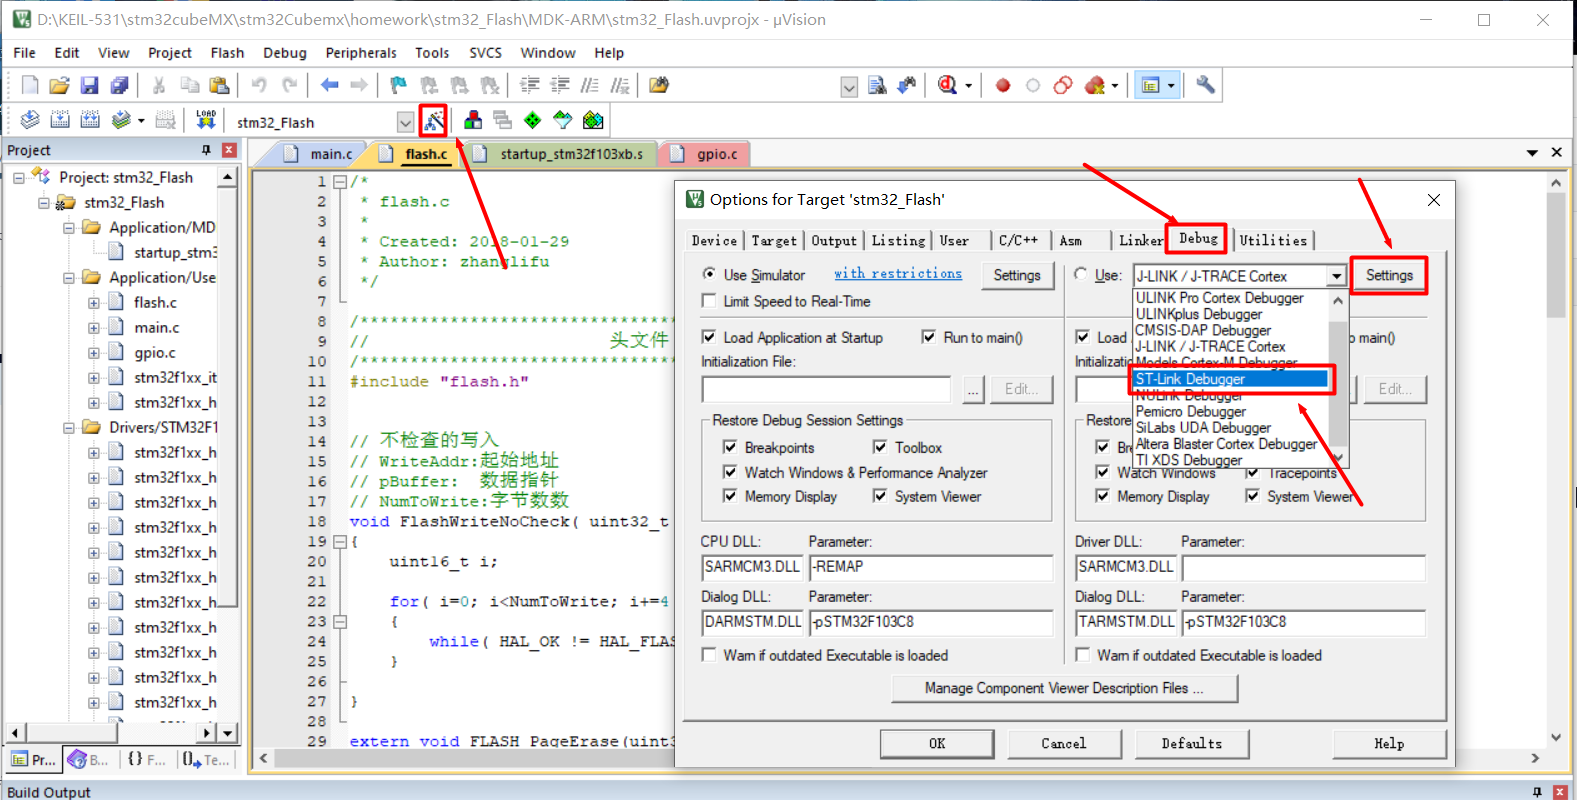Click Manage Component Viewer Description Files button

click(1064, 688)
